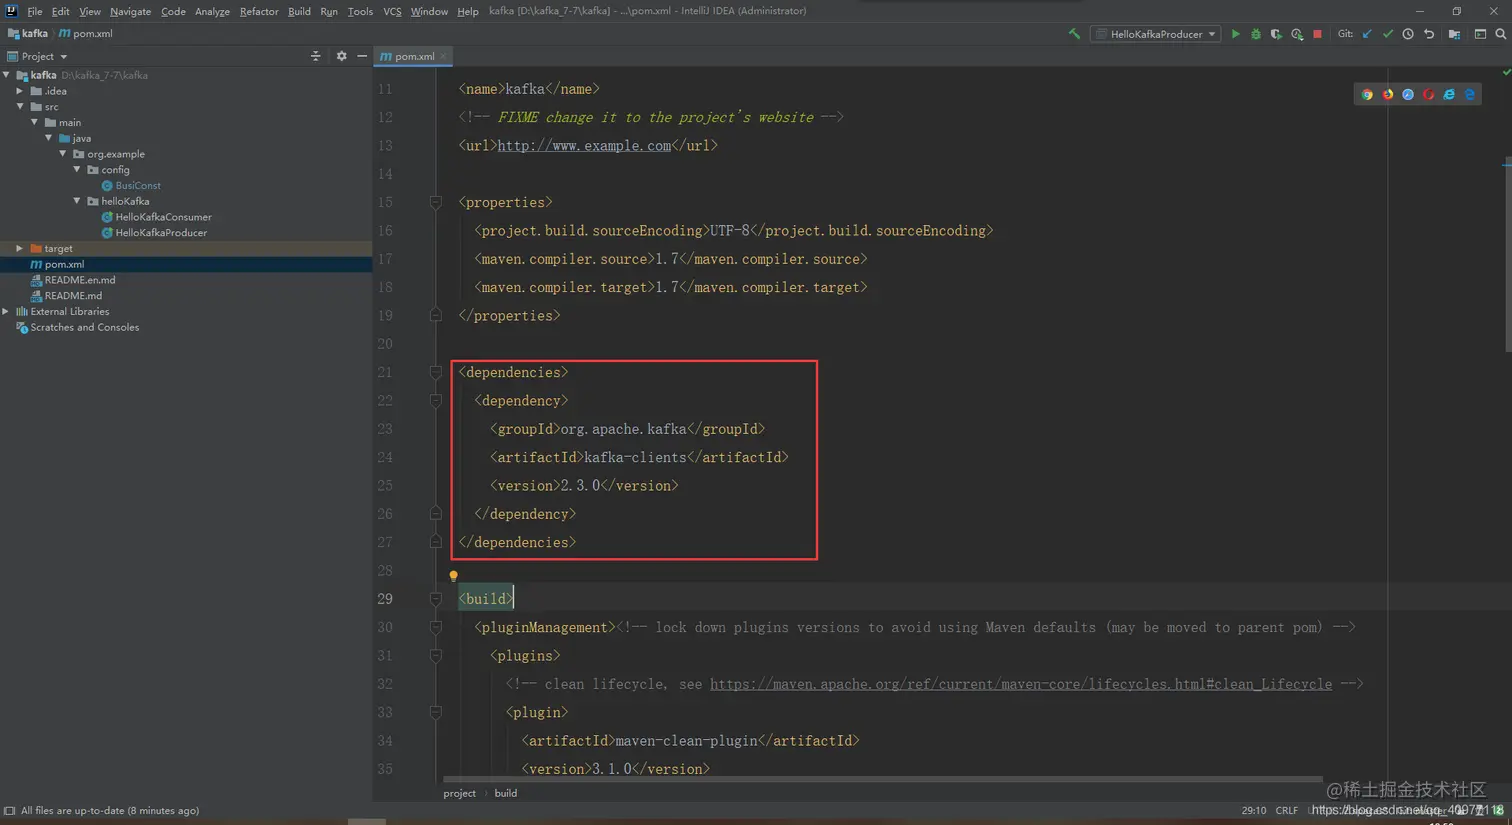1512x825 pixels.
Task: Open preview in Firefox browser icon
Action: pos(1388,94)
